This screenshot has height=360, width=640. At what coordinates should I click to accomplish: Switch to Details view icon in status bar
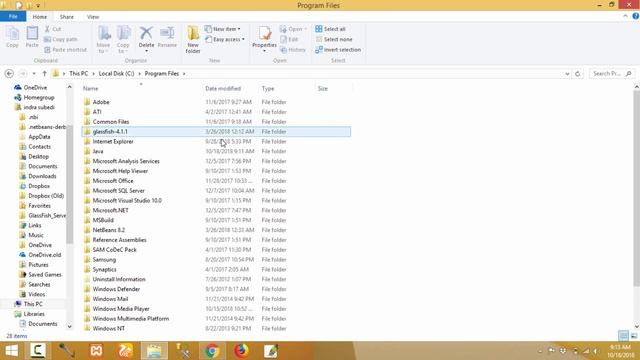tap(623, 336)
